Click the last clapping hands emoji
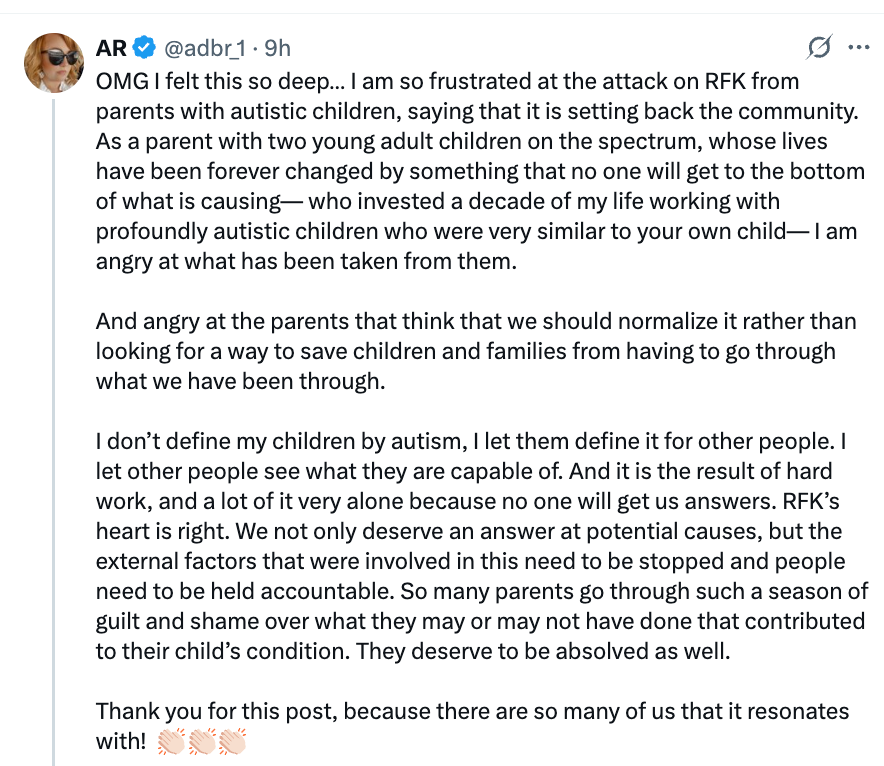The height and width of the screenshot is (766, 884). pos(231,742)
